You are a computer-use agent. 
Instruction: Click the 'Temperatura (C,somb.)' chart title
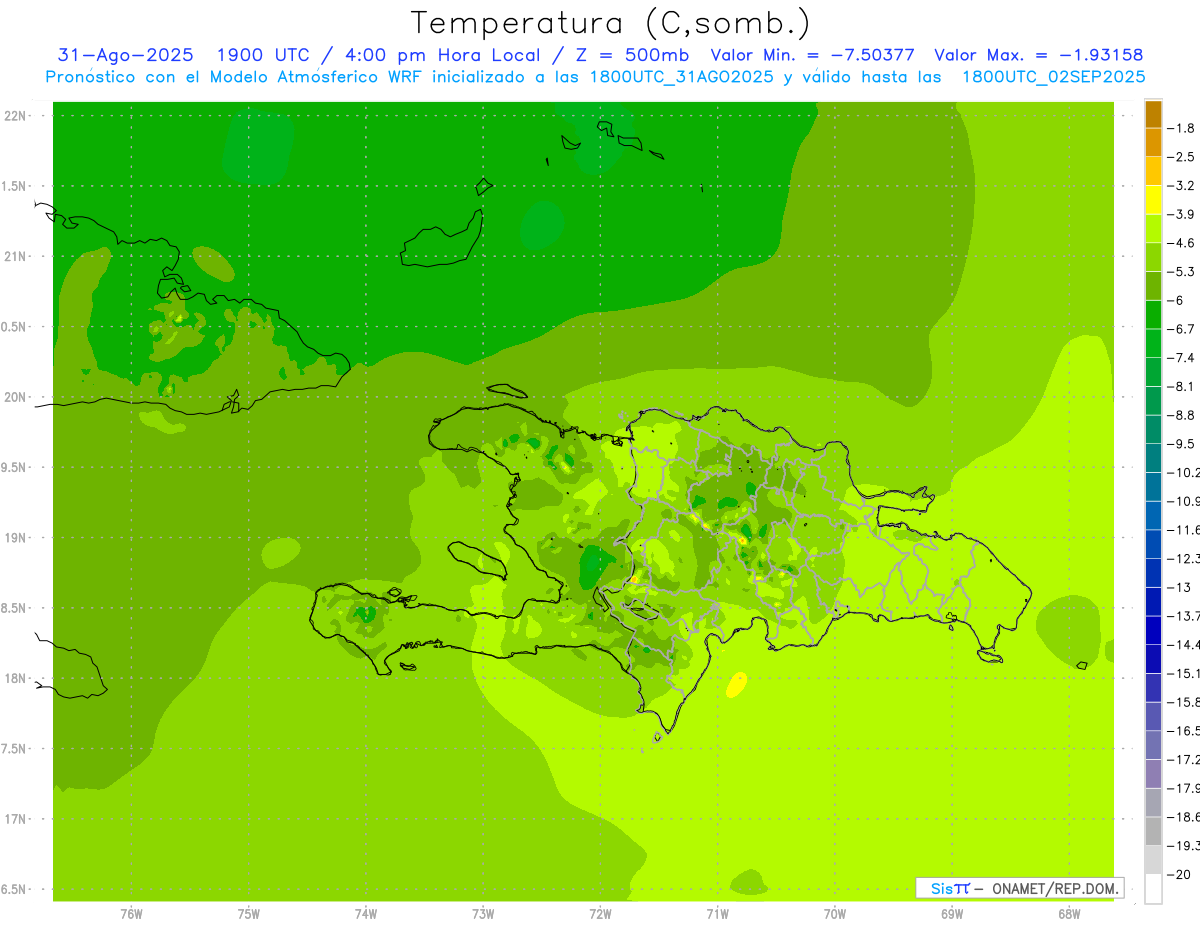pyautogui.click(x=611, y=23)
